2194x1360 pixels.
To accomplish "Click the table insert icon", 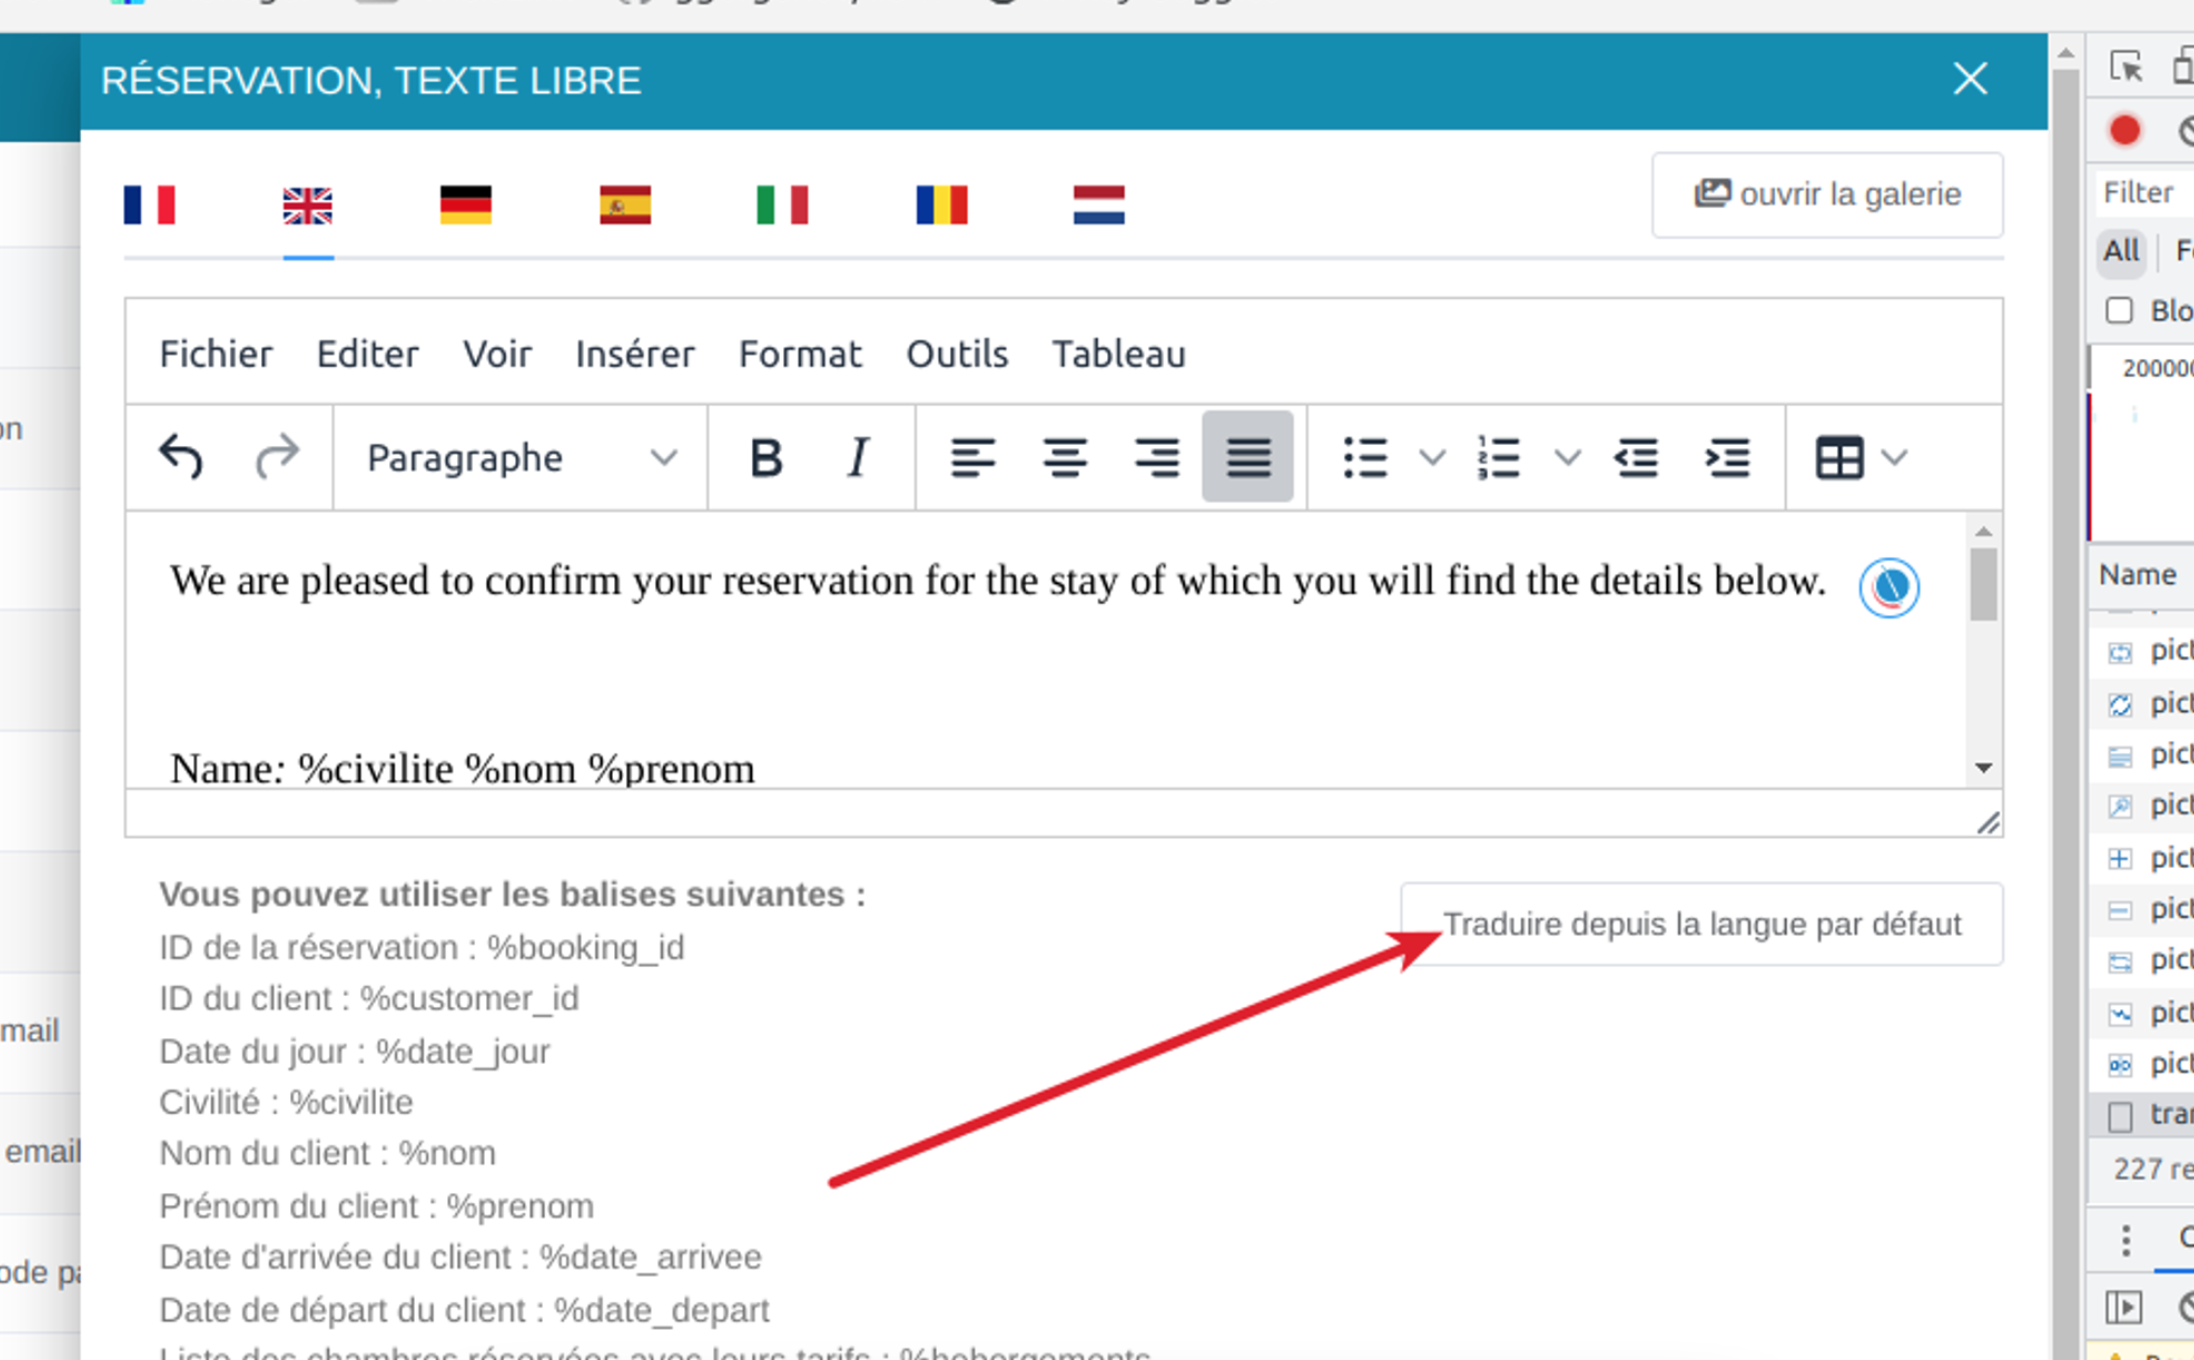I will (x=1839, y=458).
